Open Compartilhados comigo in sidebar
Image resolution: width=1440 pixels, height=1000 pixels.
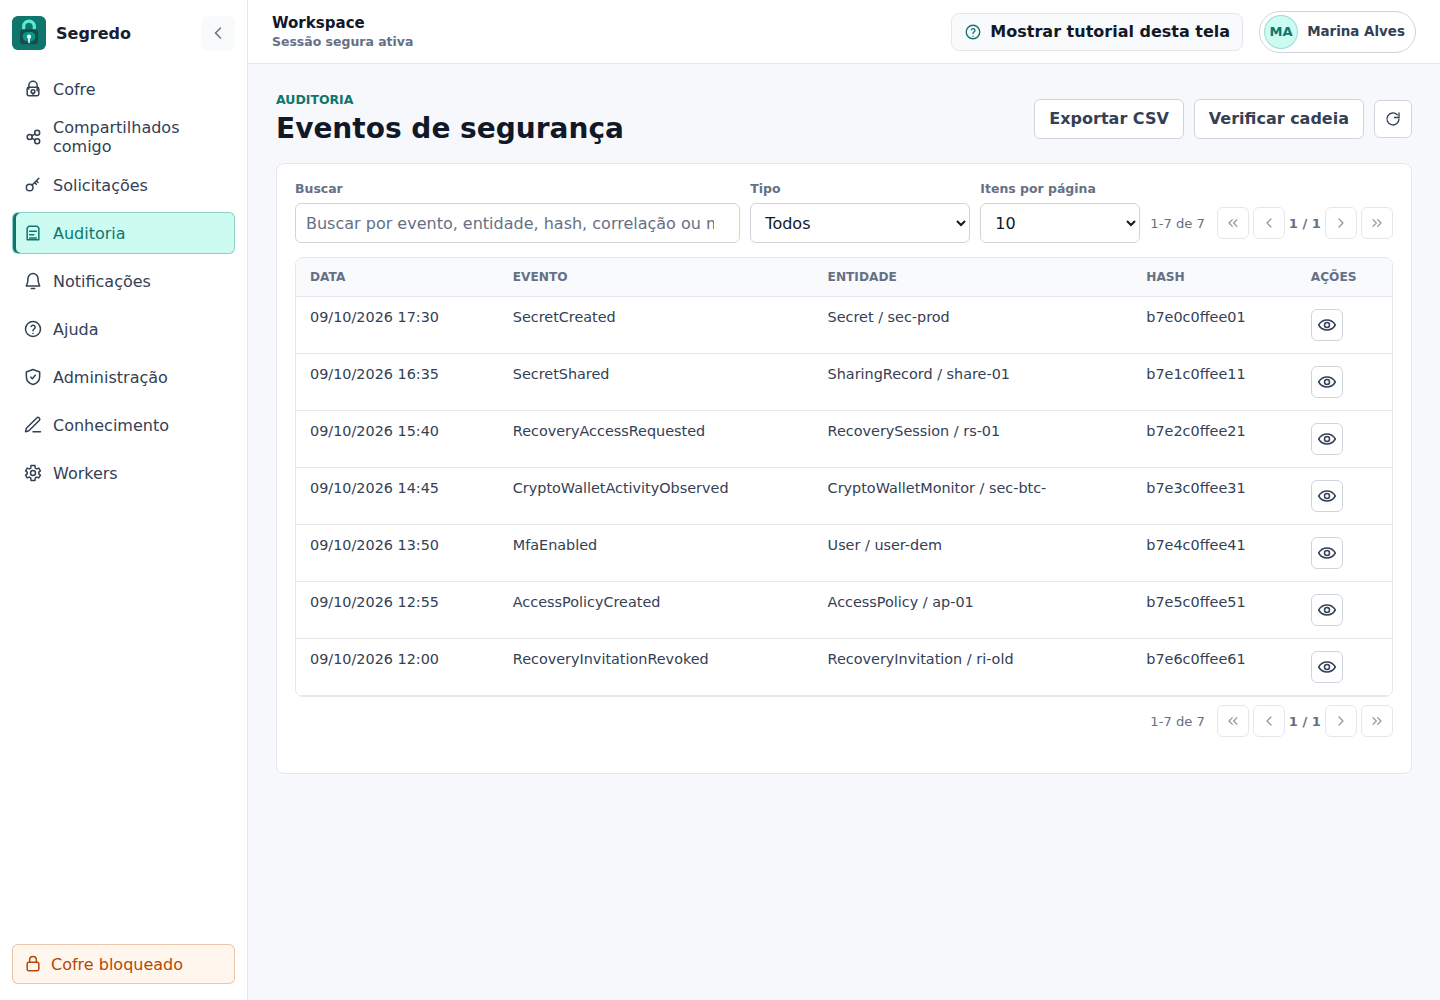123,137
